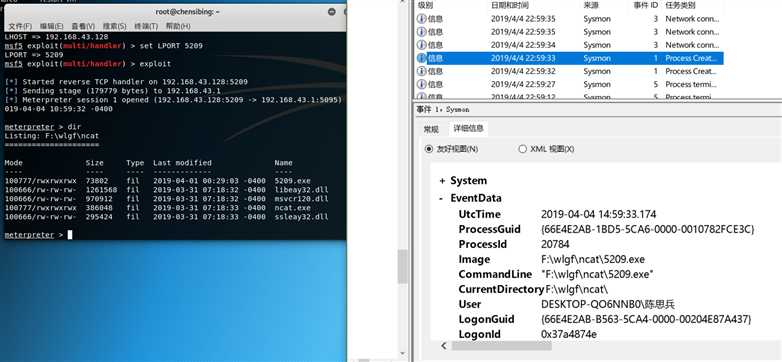The width and height of the screenshot is (782, 362).
Task: Switch to the 详细信息 tab
Action: [x=468, y=128]
